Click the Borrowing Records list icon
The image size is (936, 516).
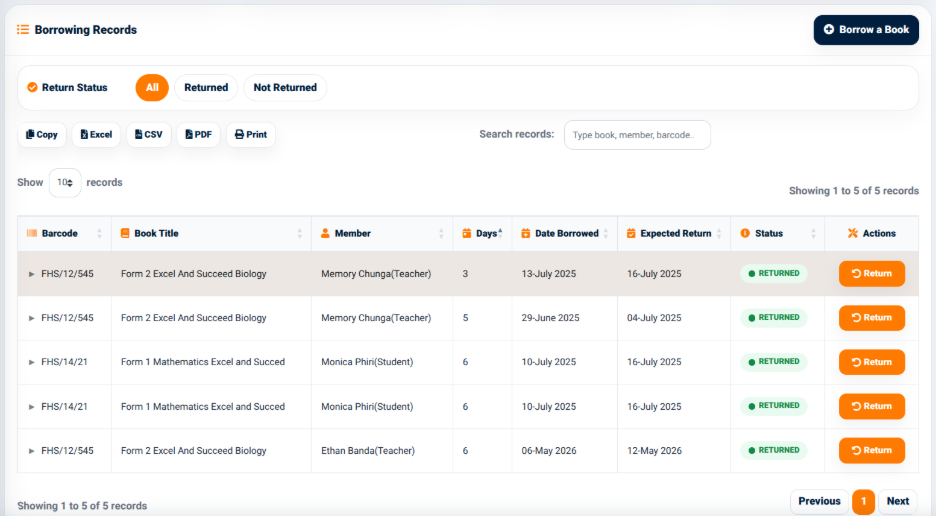pos(23,30)
